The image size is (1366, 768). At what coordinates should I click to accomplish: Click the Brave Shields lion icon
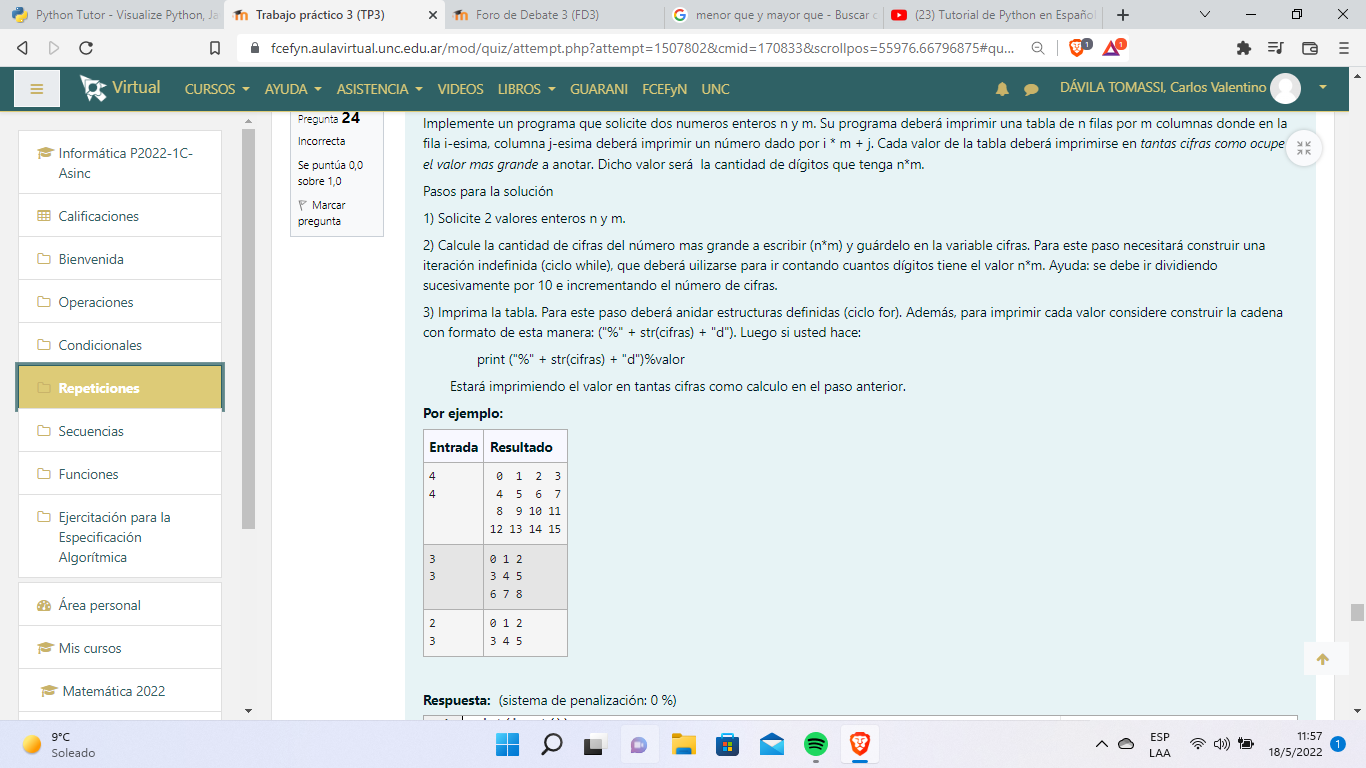pos(1079,47)
